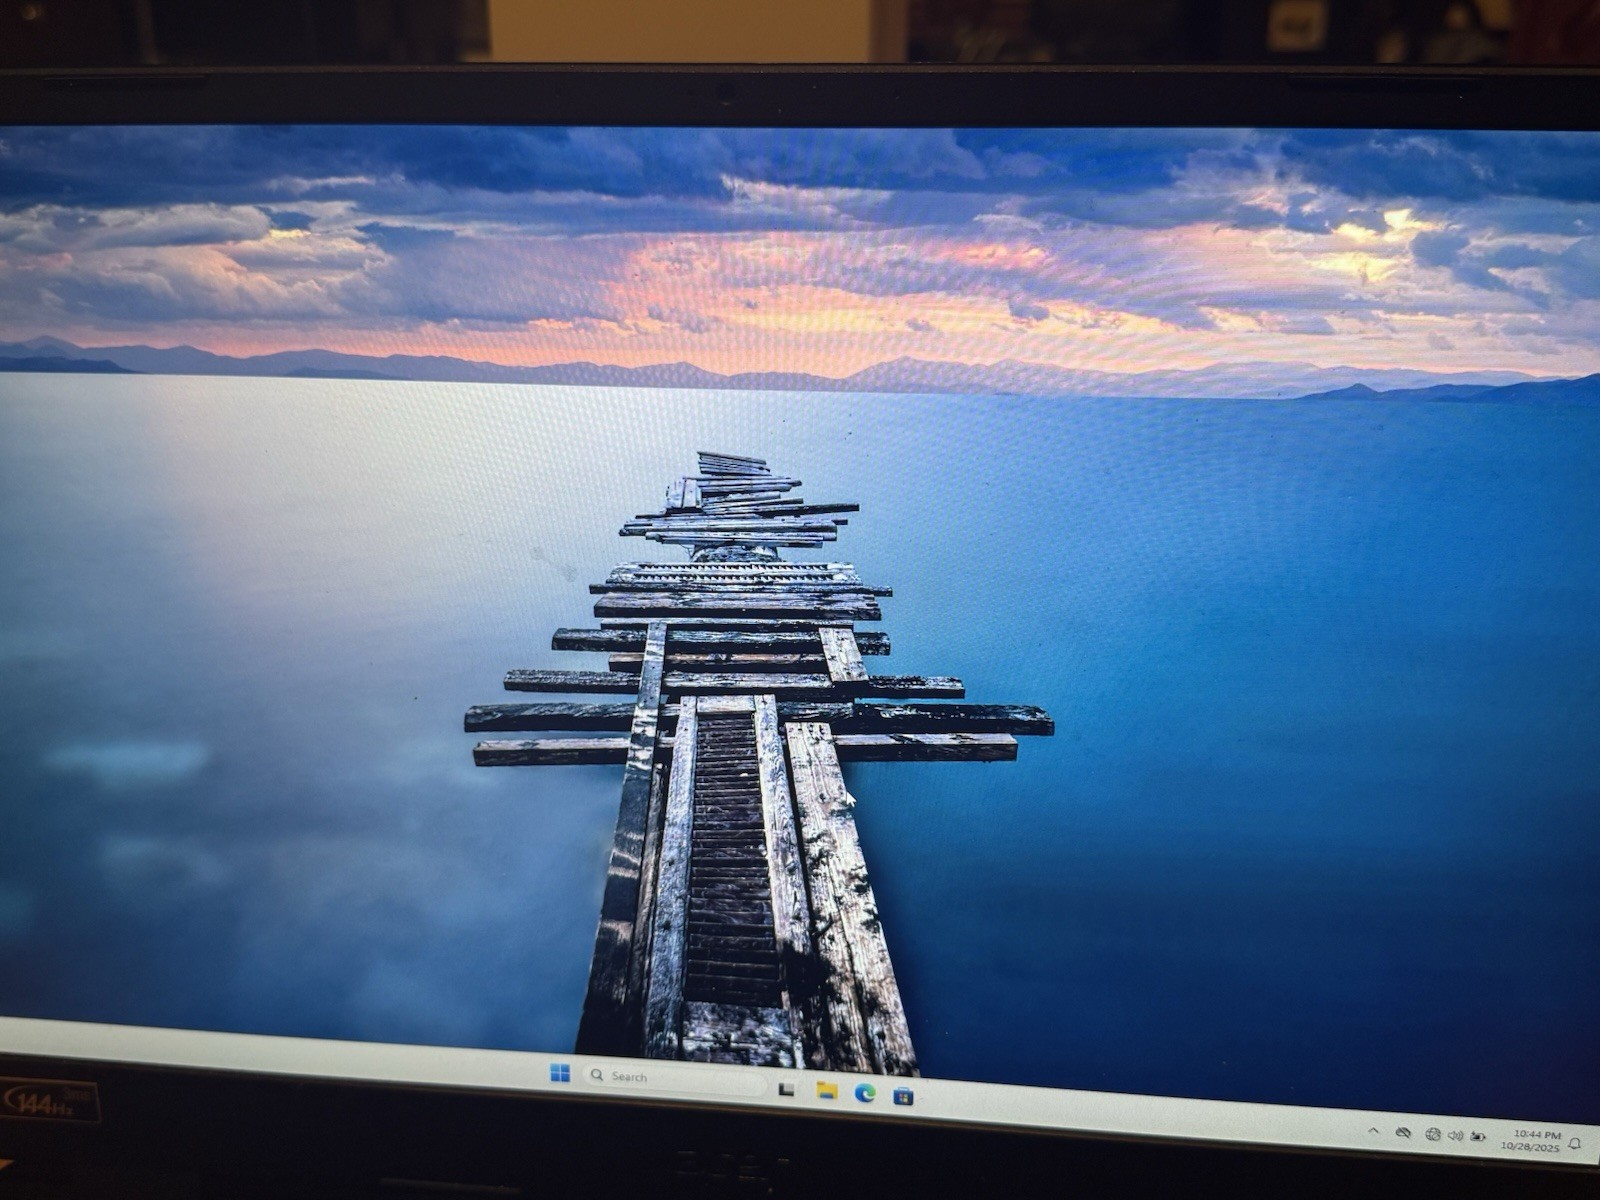Click the OneDrive not-synced tray icon
The width and height of the screenshot is (1600, 1200).
click(x=1403, y=1133)
